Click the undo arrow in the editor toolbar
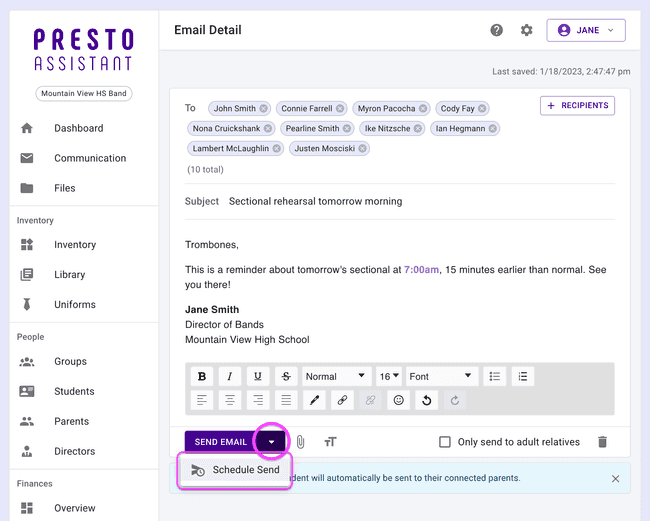Image resolution: width=650 pixels, height=521 pixels. pyautogui.click(x=427, y=400)
